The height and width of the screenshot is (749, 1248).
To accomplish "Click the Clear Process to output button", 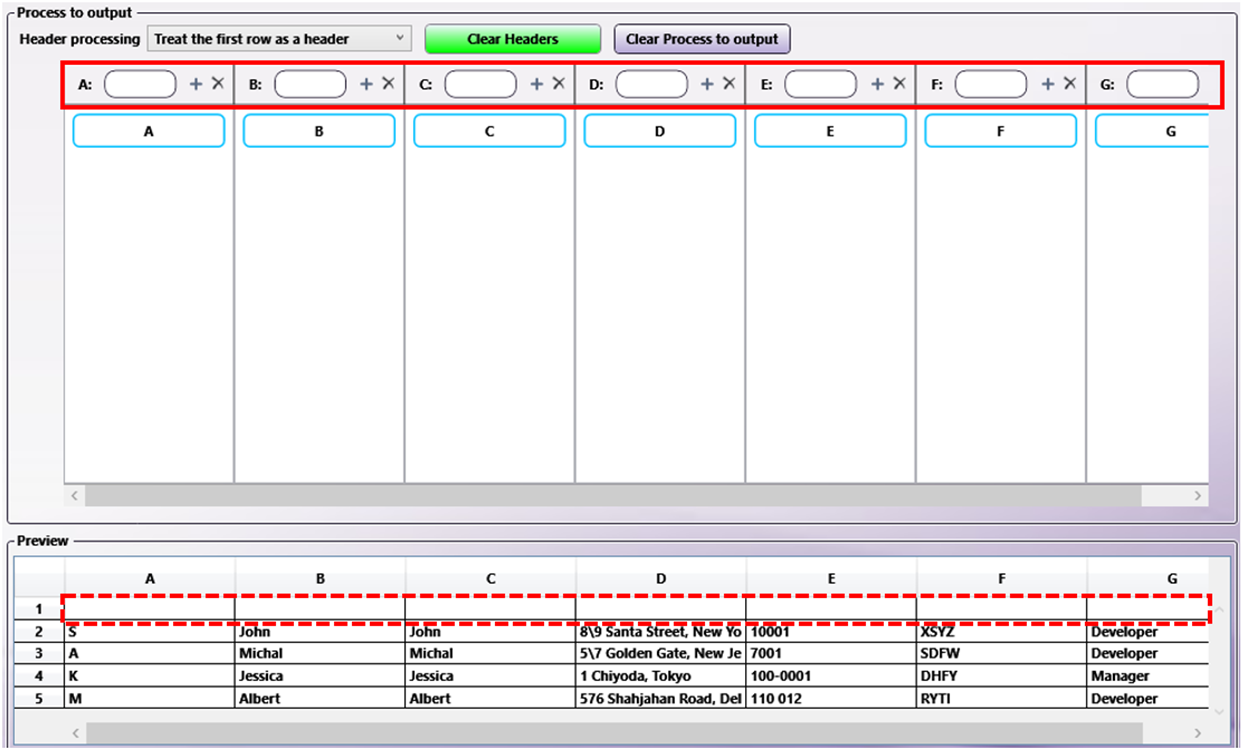I will [x=701, y=39].
